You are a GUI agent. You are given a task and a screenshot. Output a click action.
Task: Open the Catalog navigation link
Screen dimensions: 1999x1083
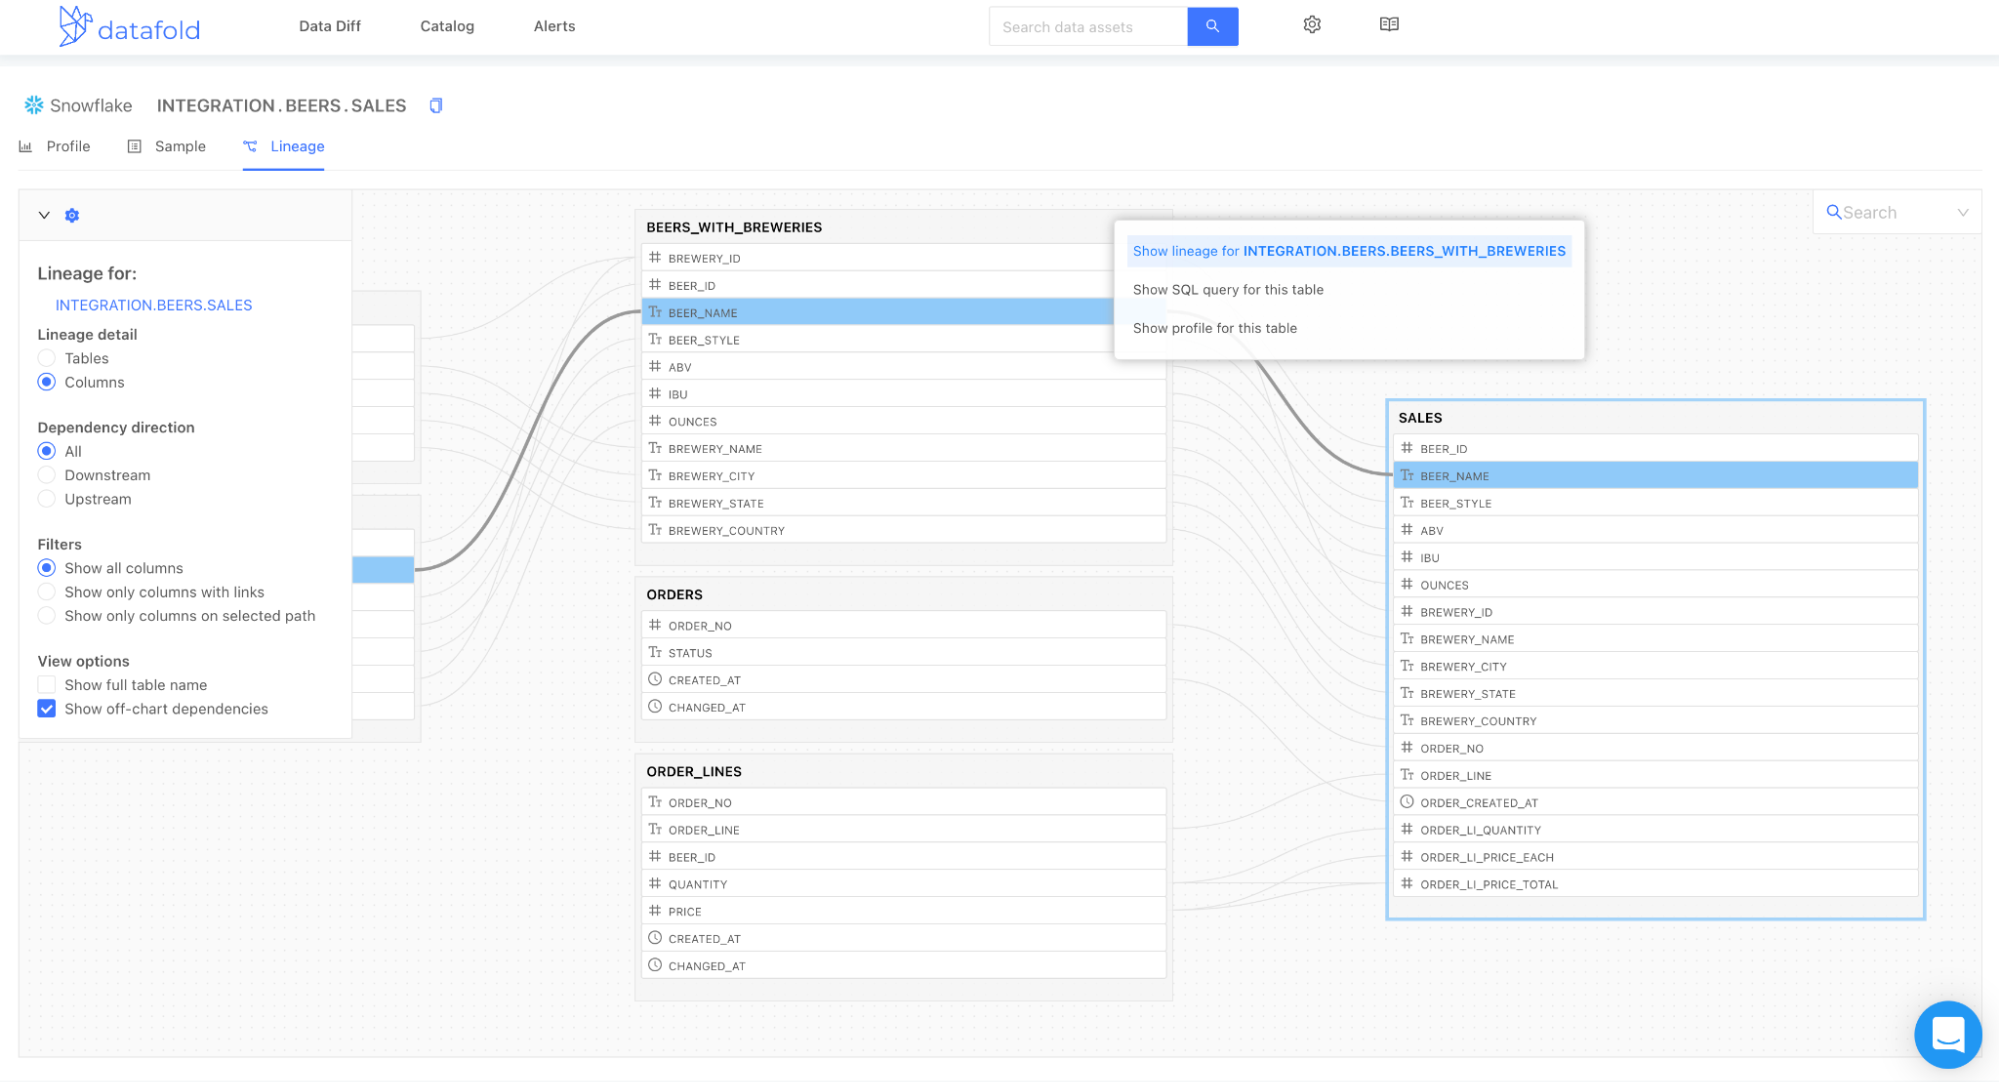447,26
